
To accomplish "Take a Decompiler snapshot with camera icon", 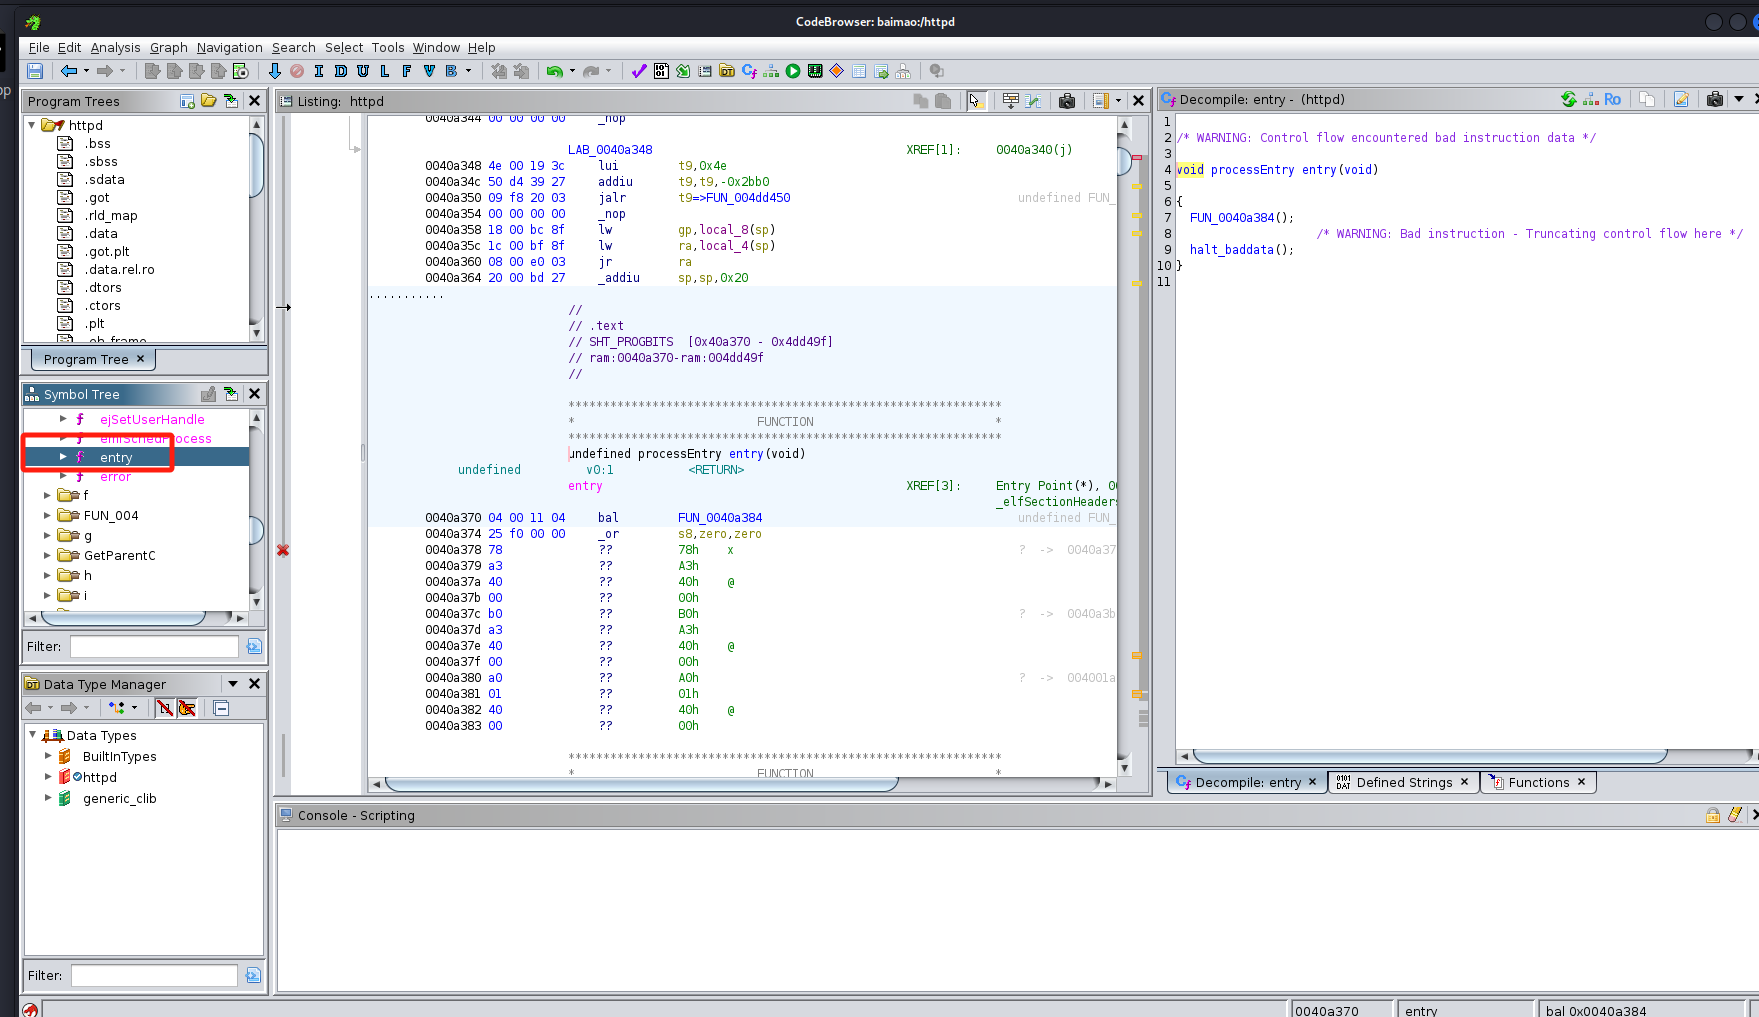I will (1715, 99).
